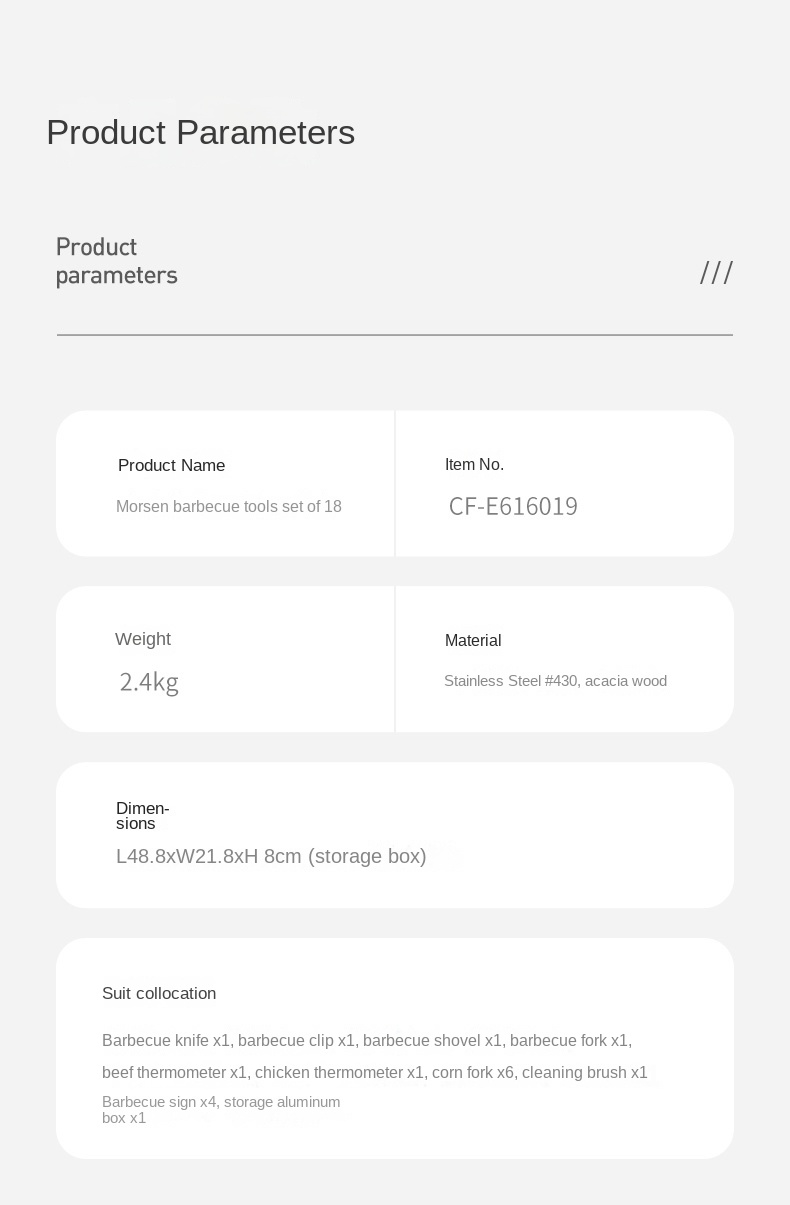Select the Suit collocation heading
The width and height of the screenshot is (790, 1205).
159,993
